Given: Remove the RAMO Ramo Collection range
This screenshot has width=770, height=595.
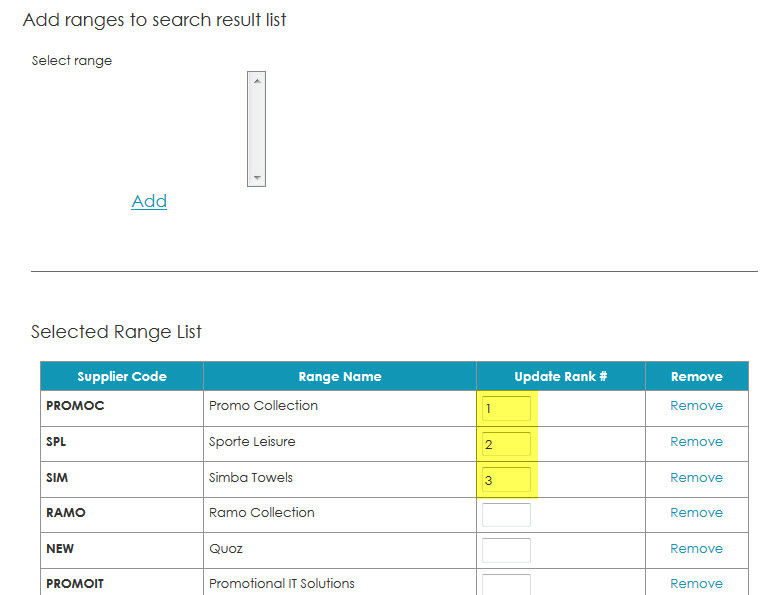Looking at the screenshot, I should (696, 513).
